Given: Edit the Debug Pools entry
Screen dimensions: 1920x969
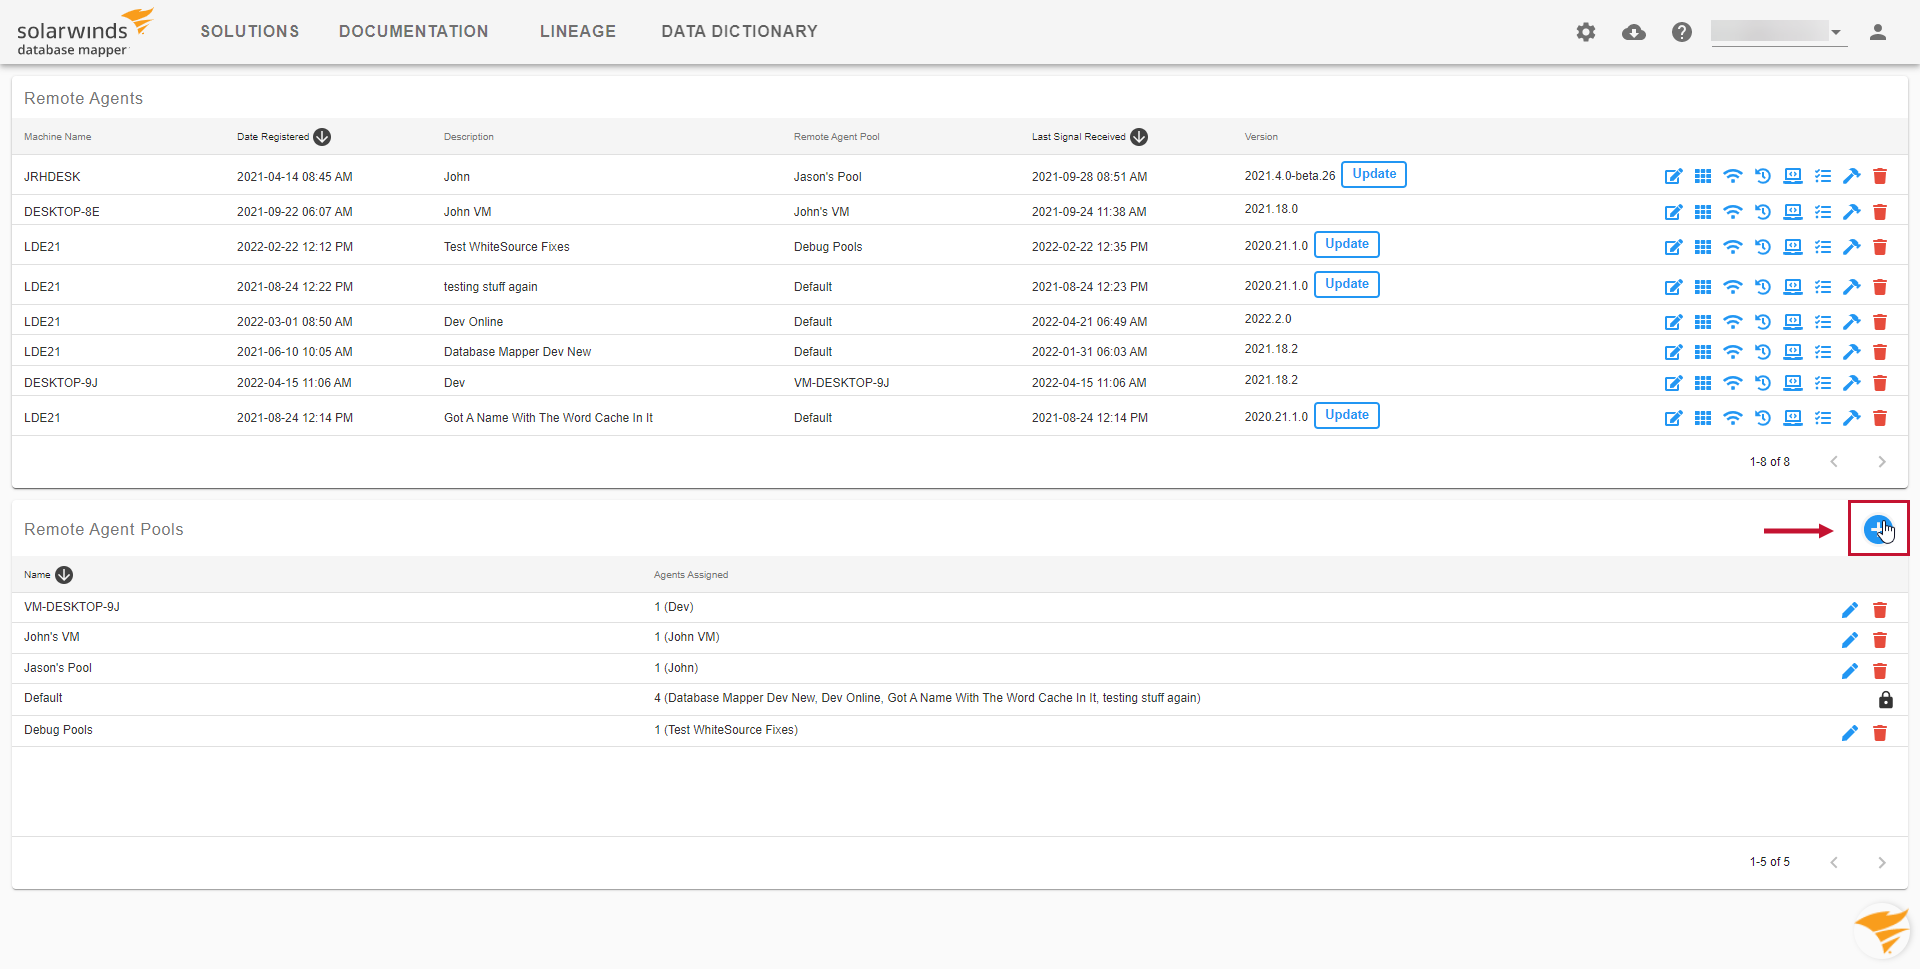Looking at the screenshot, I should click(1850, 733).
